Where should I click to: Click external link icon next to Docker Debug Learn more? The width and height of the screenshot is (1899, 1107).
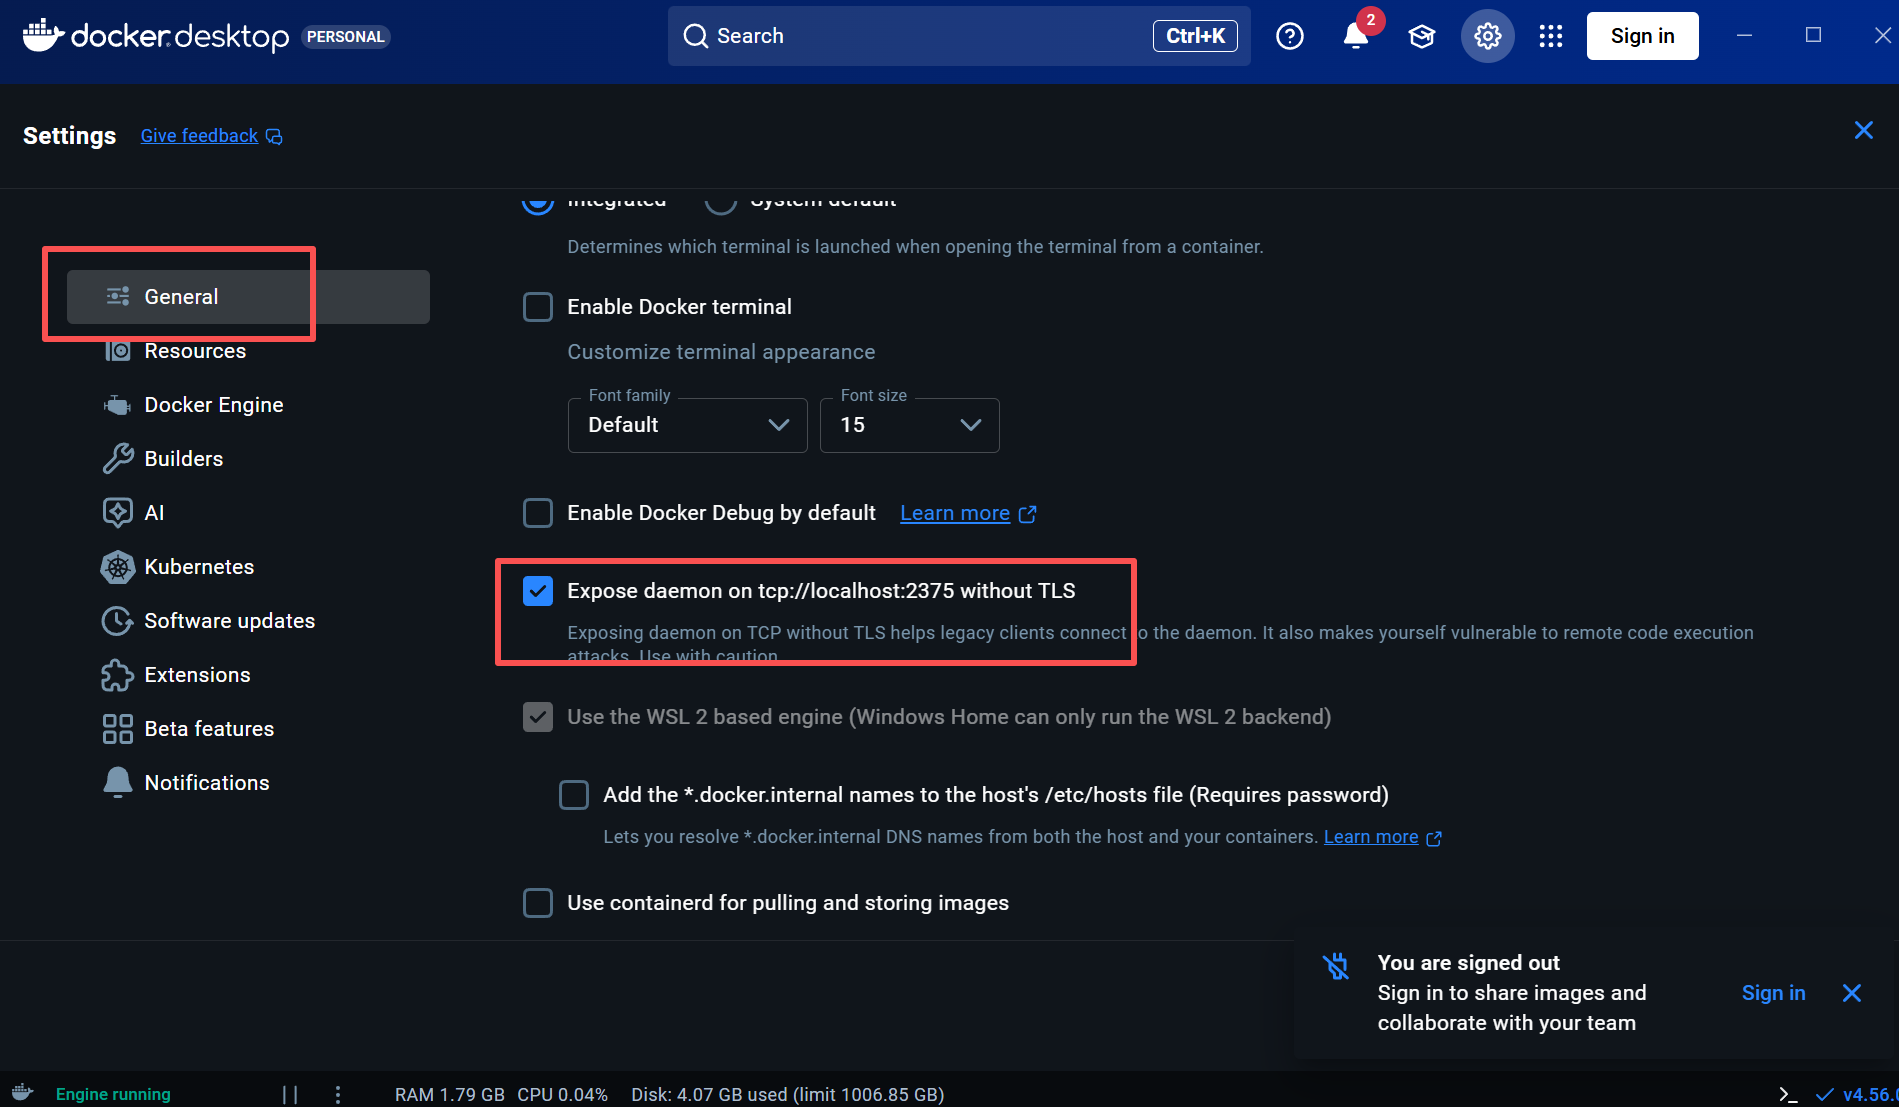pos(1027,514)
